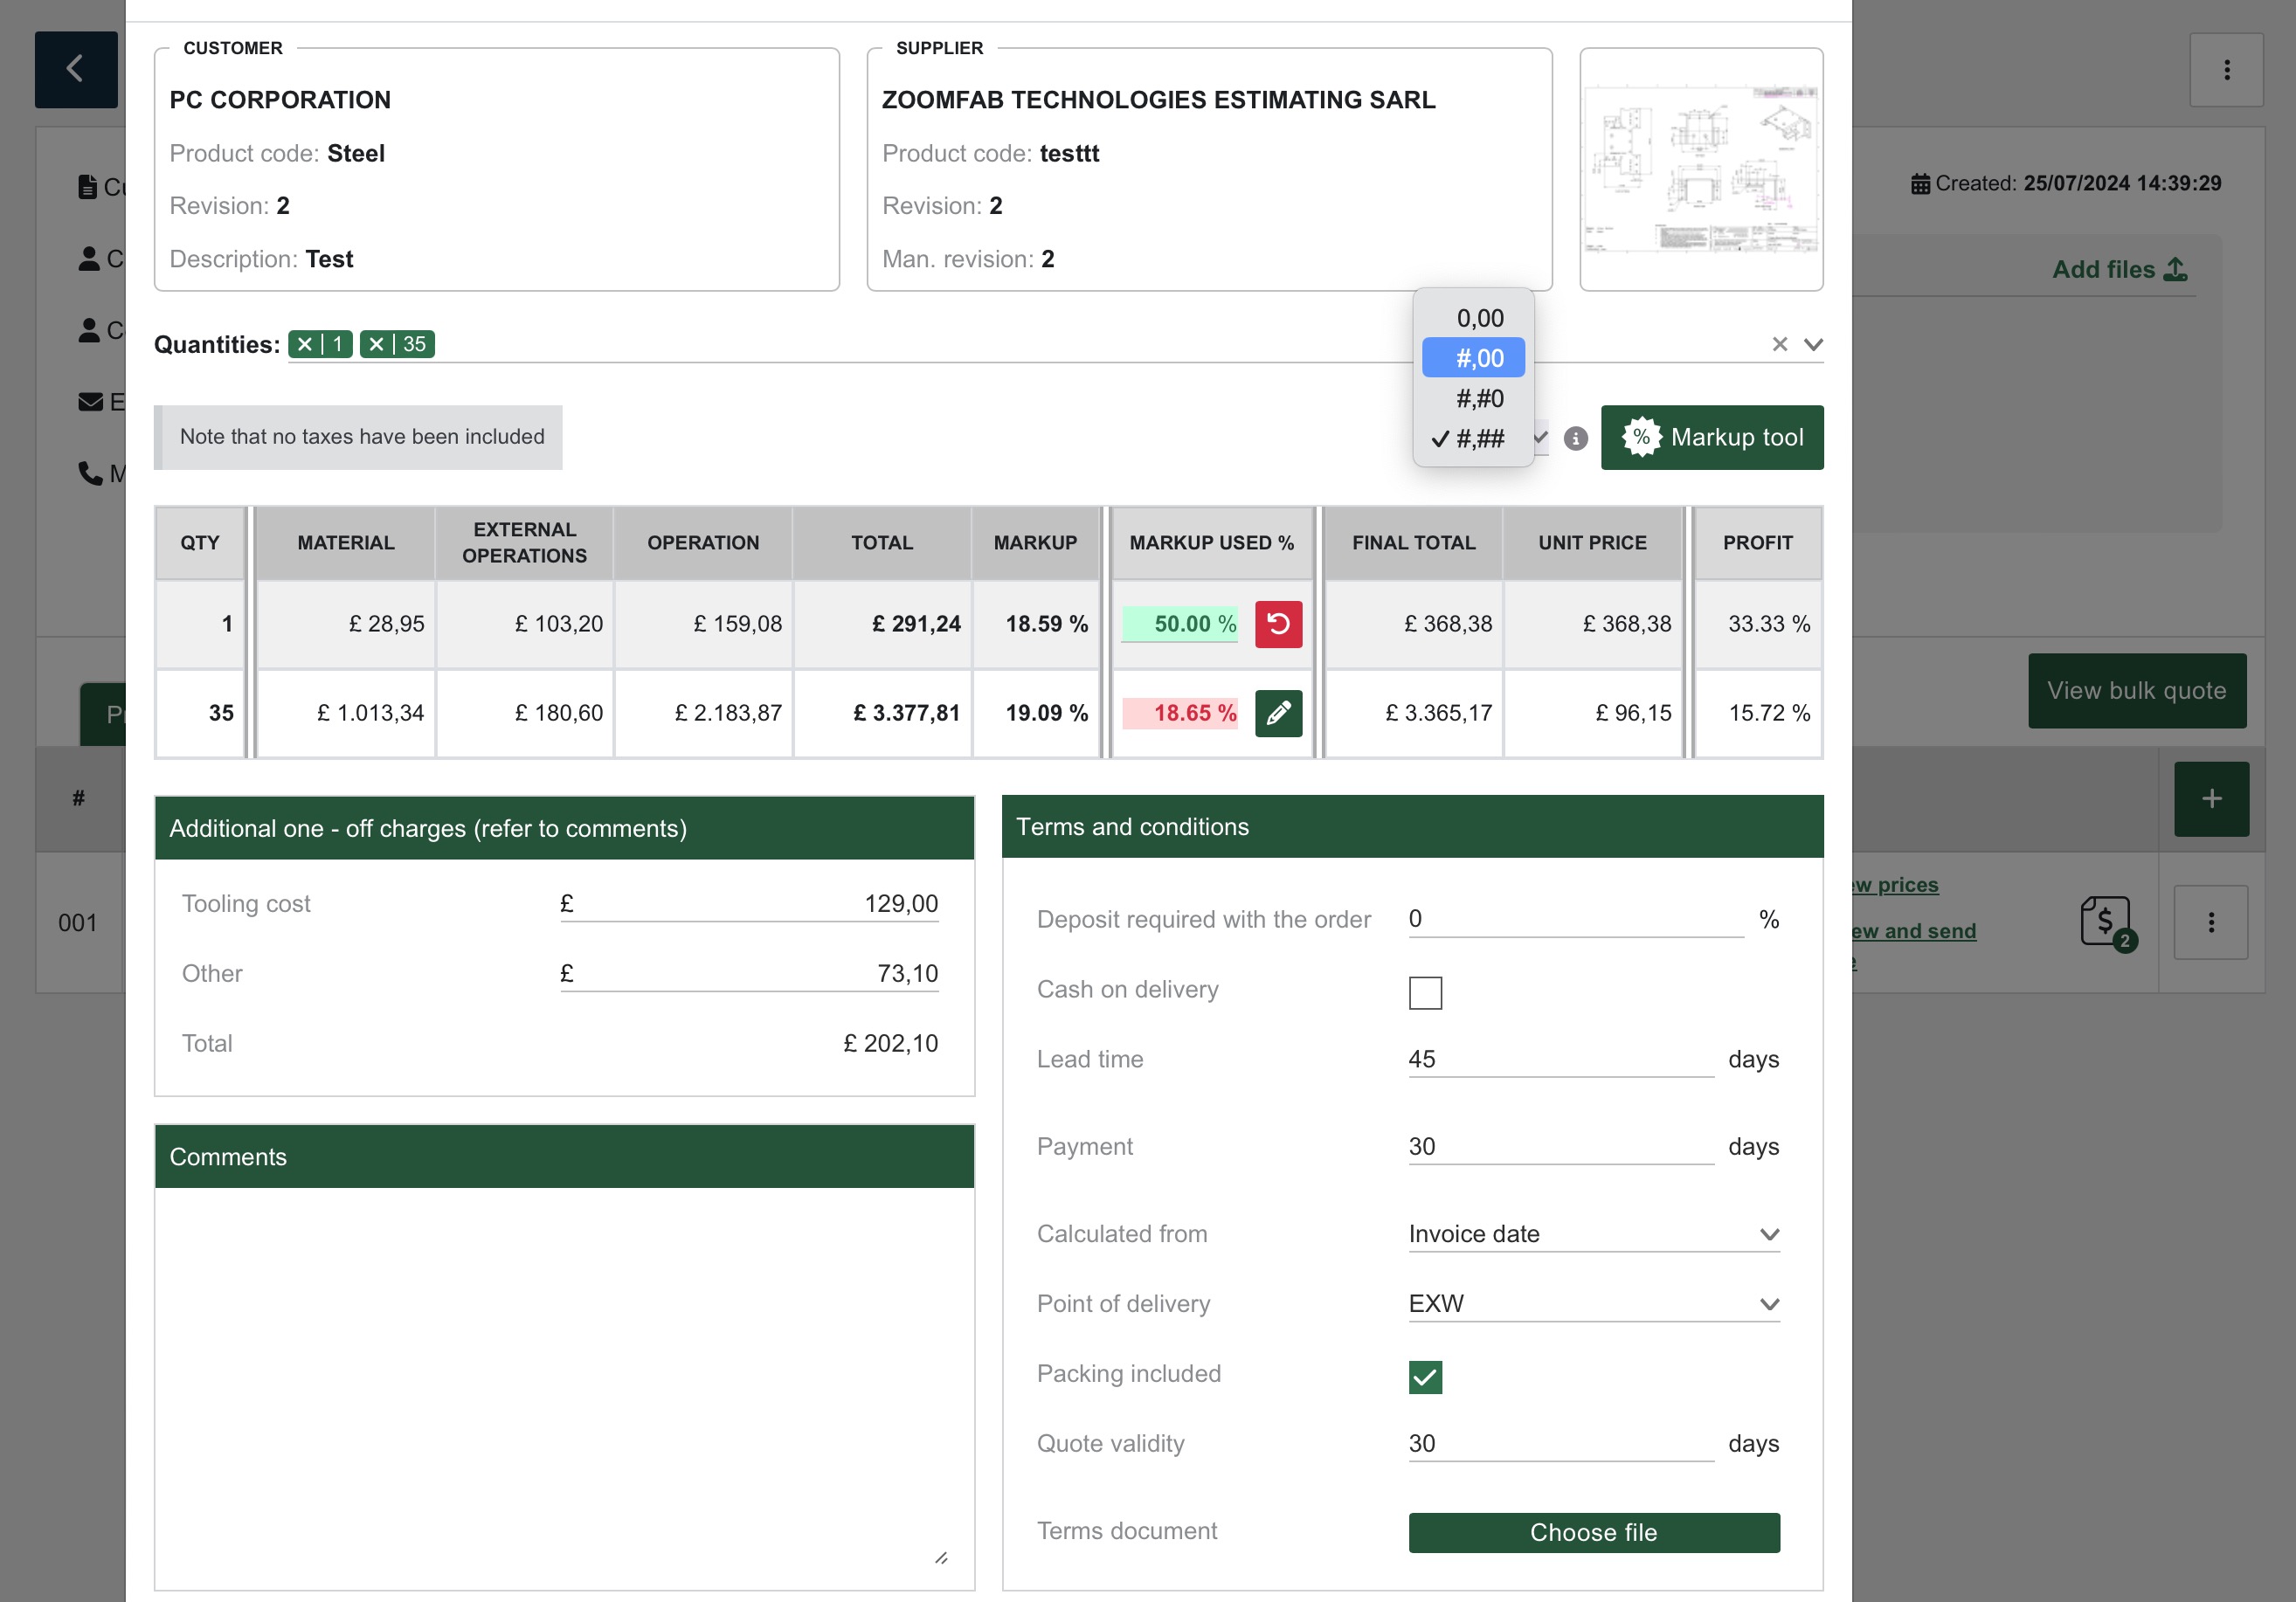Remove quantity 1 tag

tap(305, 344)
